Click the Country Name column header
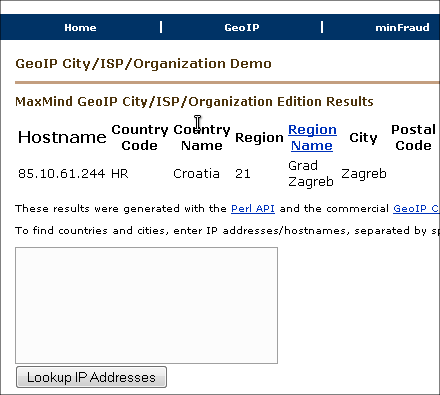 click(x=202, y=137)
